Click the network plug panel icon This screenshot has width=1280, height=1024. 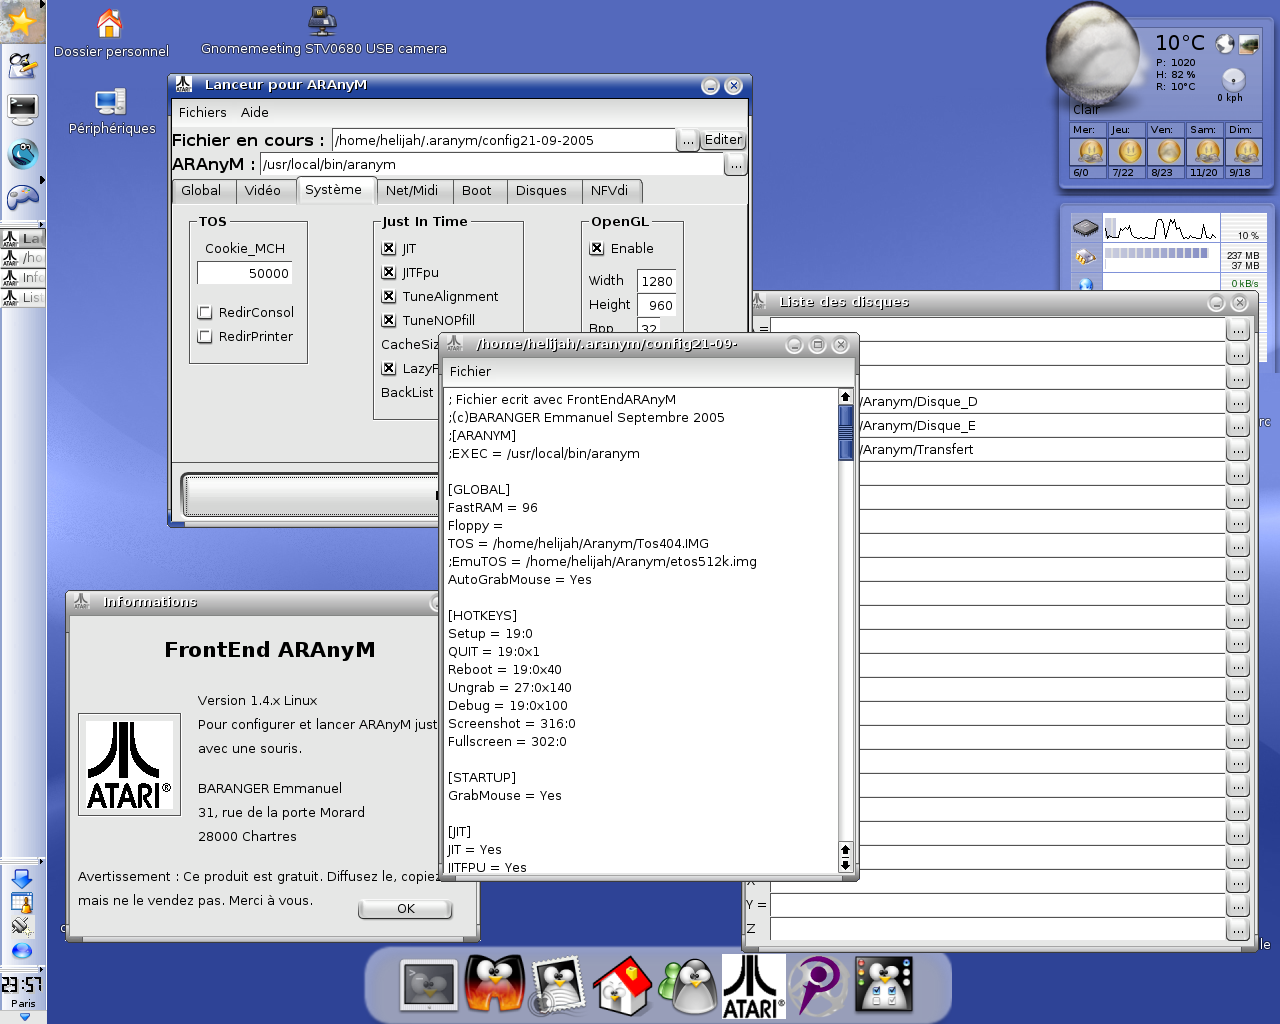click(22, 927)
